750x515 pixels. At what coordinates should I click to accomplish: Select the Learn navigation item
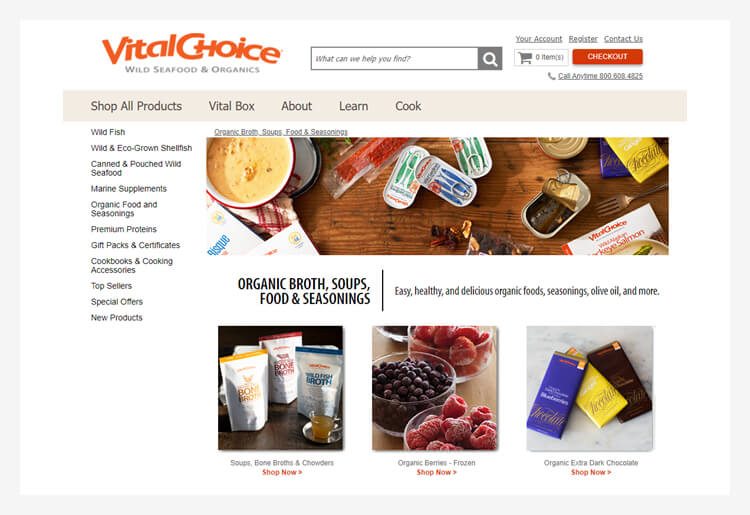pos(353,106)
